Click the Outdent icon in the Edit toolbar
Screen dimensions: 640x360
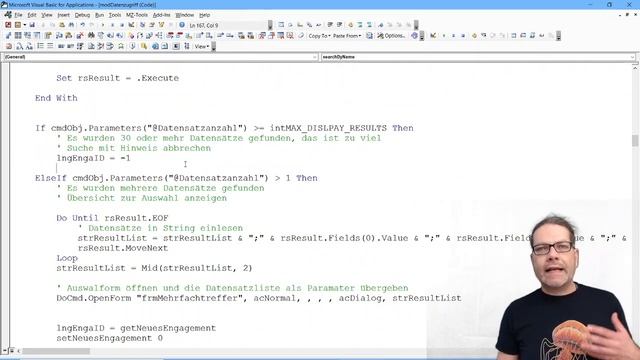339,25
